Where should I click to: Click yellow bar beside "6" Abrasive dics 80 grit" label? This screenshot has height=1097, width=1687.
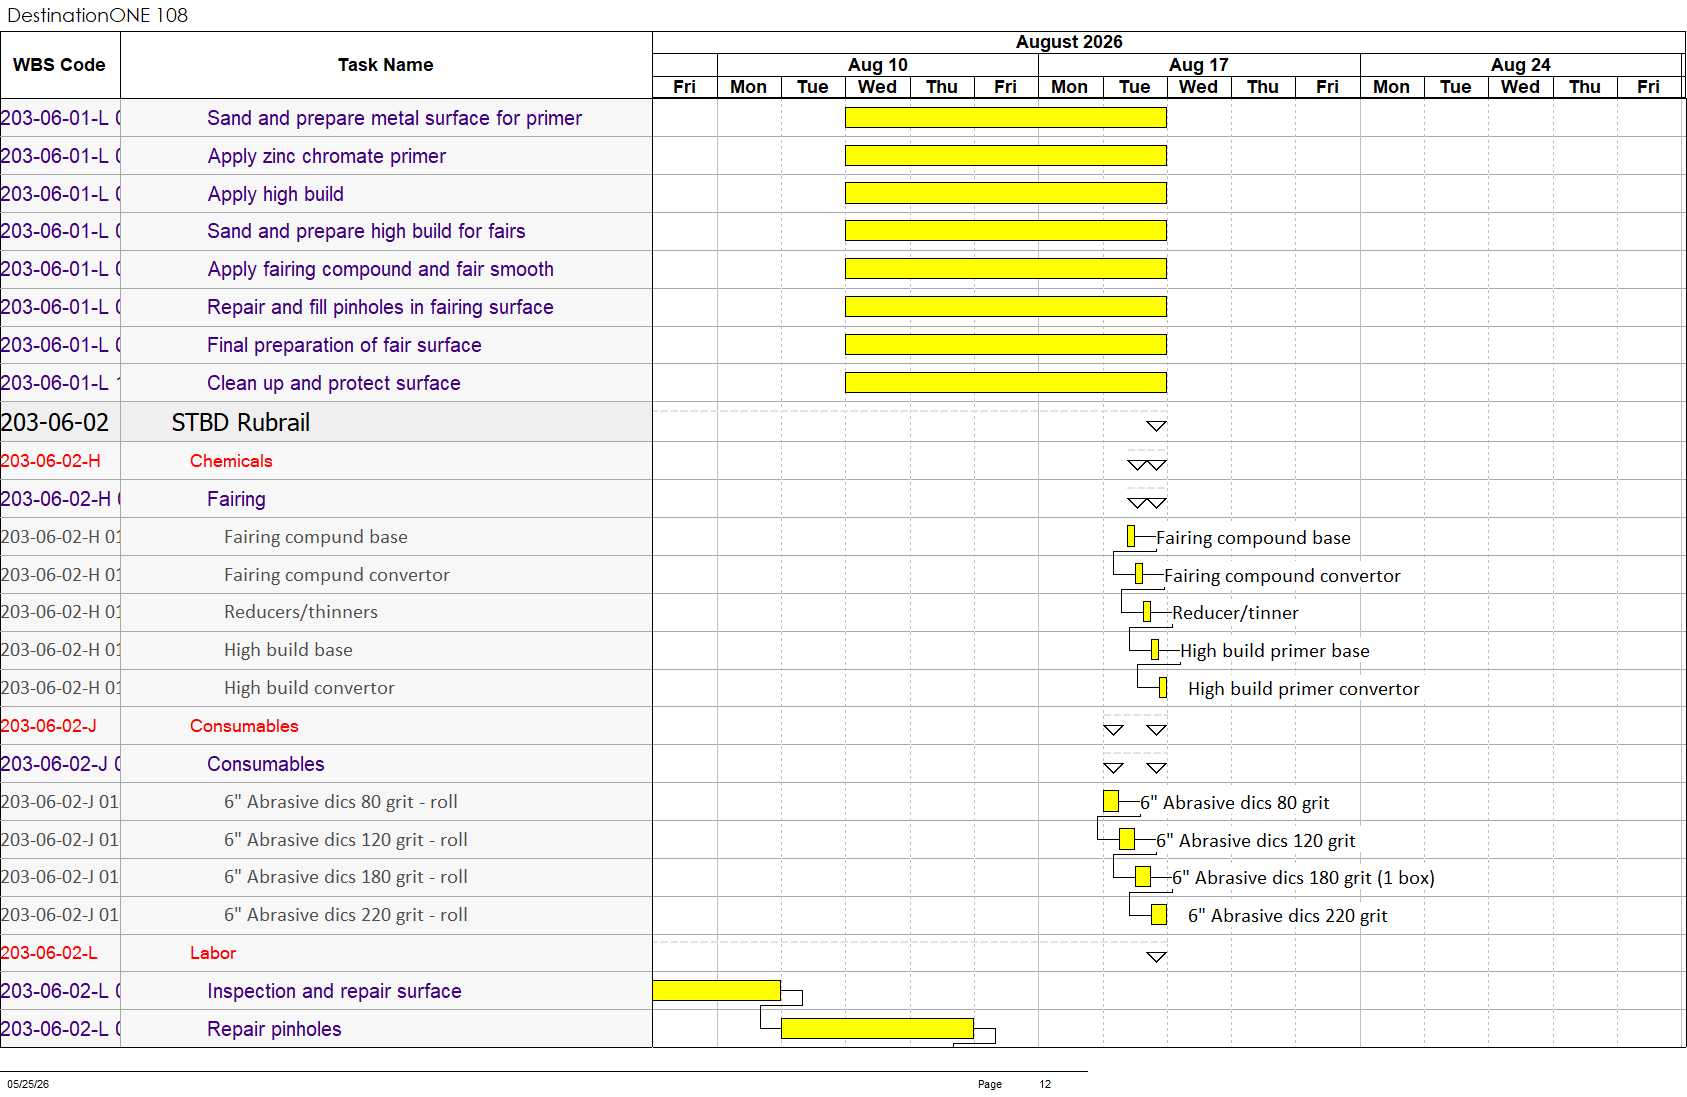pos(1111,801)
